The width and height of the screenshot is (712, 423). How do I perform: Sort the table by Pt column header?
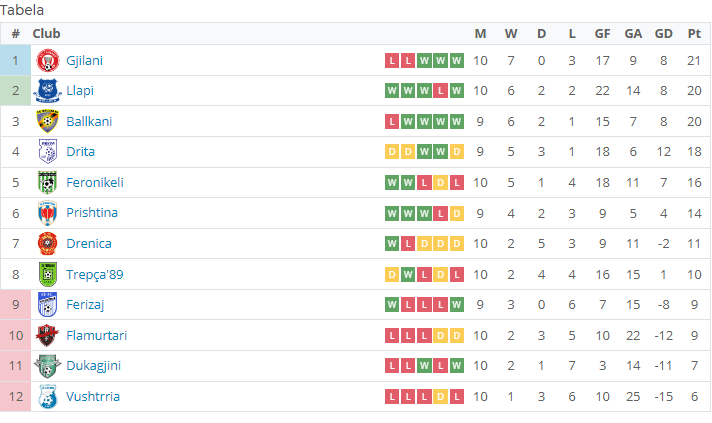click(x=694, y=34)
